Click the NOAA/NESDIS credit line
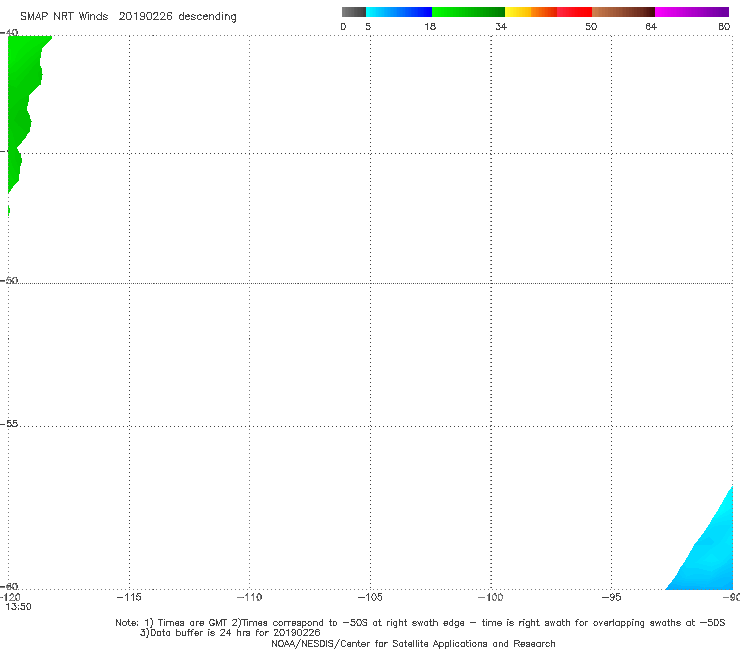Screen dimensions: 740x650 click(413, 643)
